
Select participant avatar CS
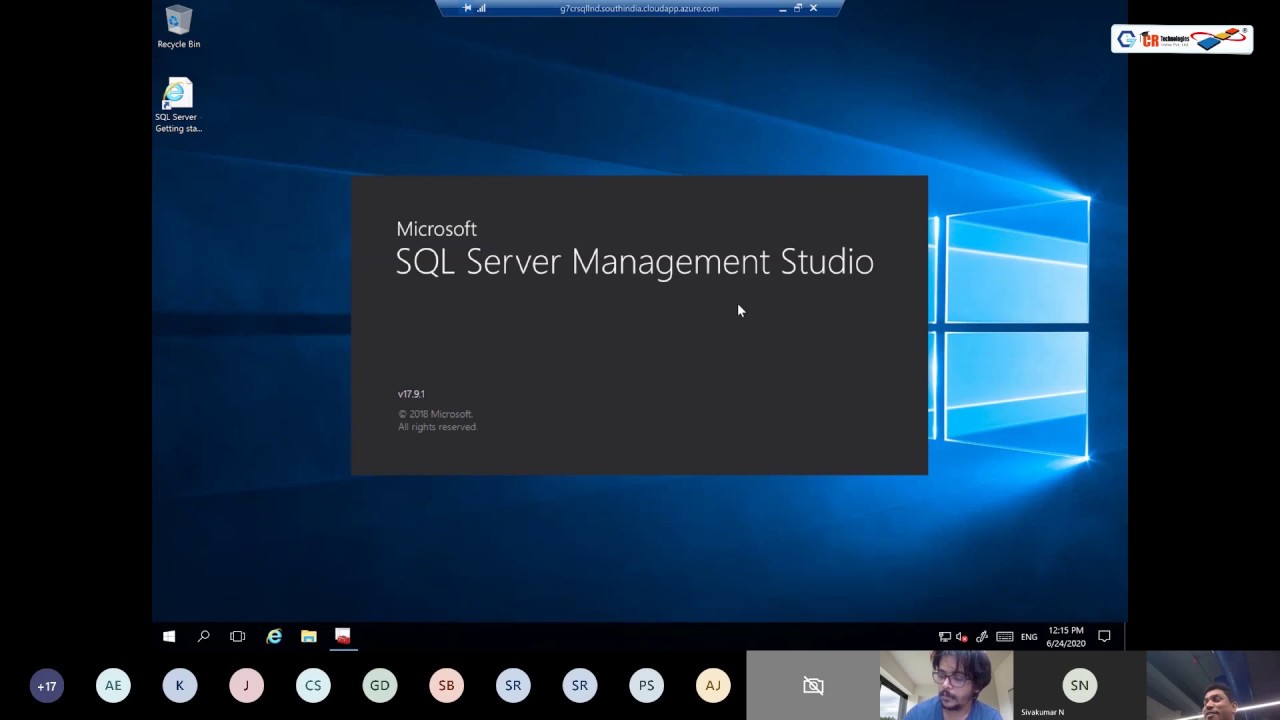pos(313,686)
